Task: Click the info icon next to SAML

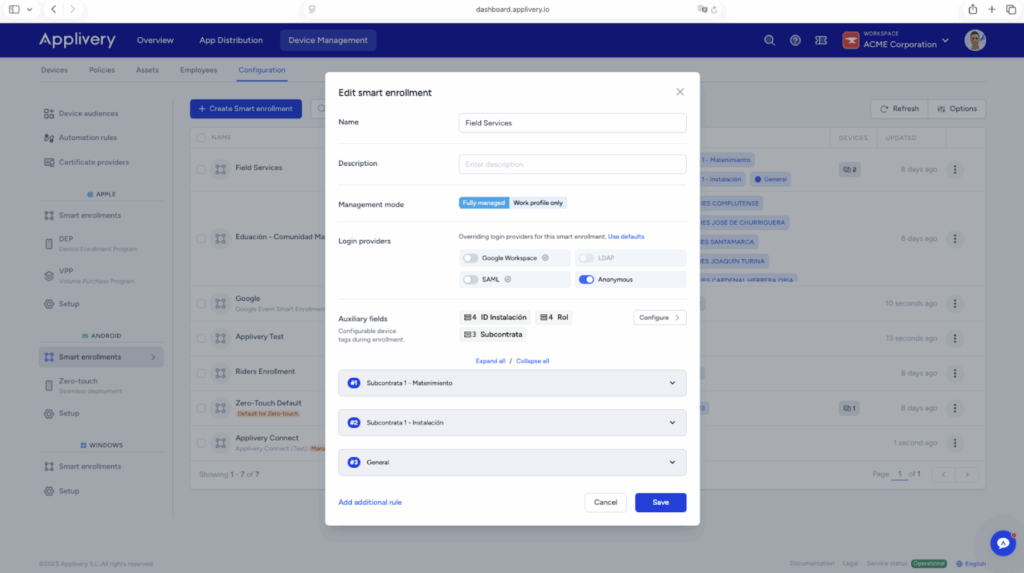Action: pos(507,280)
